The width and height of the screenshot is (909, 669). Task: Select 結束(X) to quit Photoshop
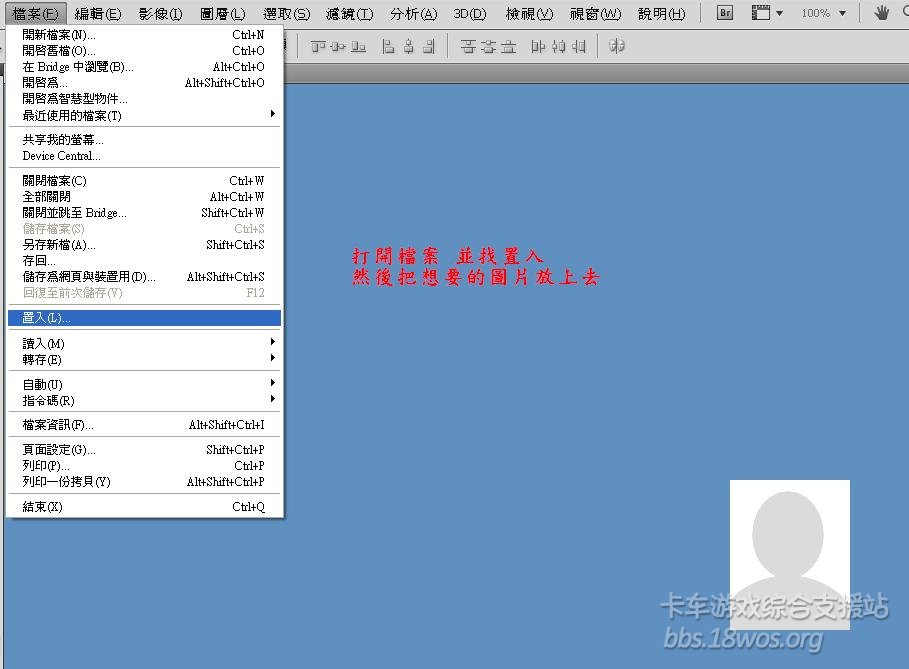pos(144,507)
